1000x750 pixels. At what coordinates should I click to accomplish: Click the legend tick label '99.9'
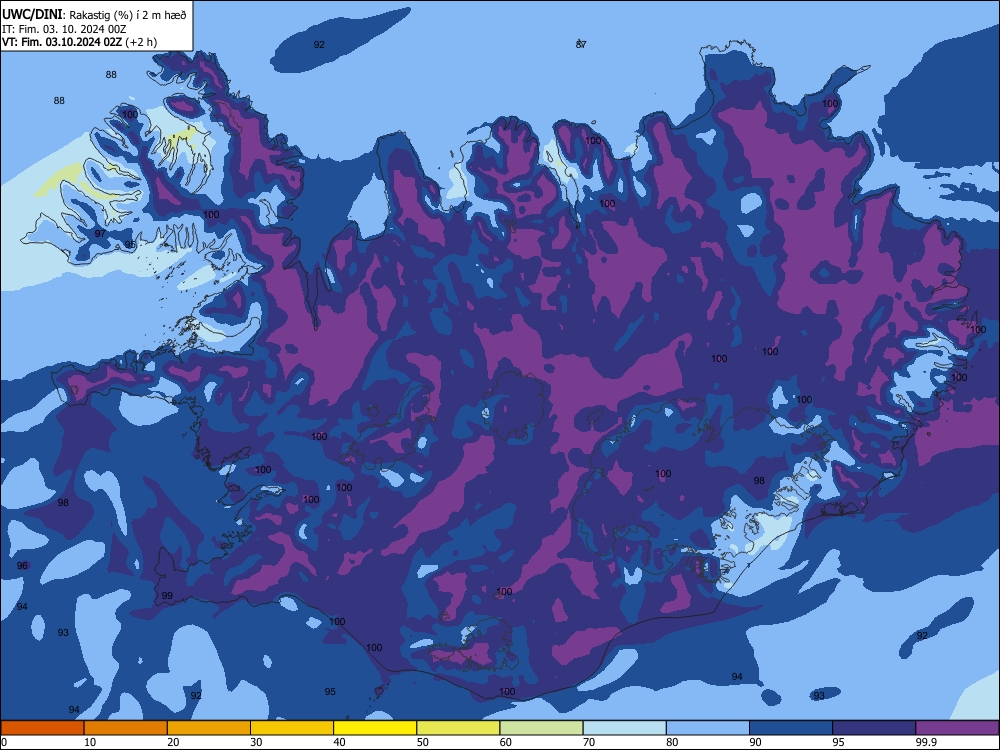point(925,742)
